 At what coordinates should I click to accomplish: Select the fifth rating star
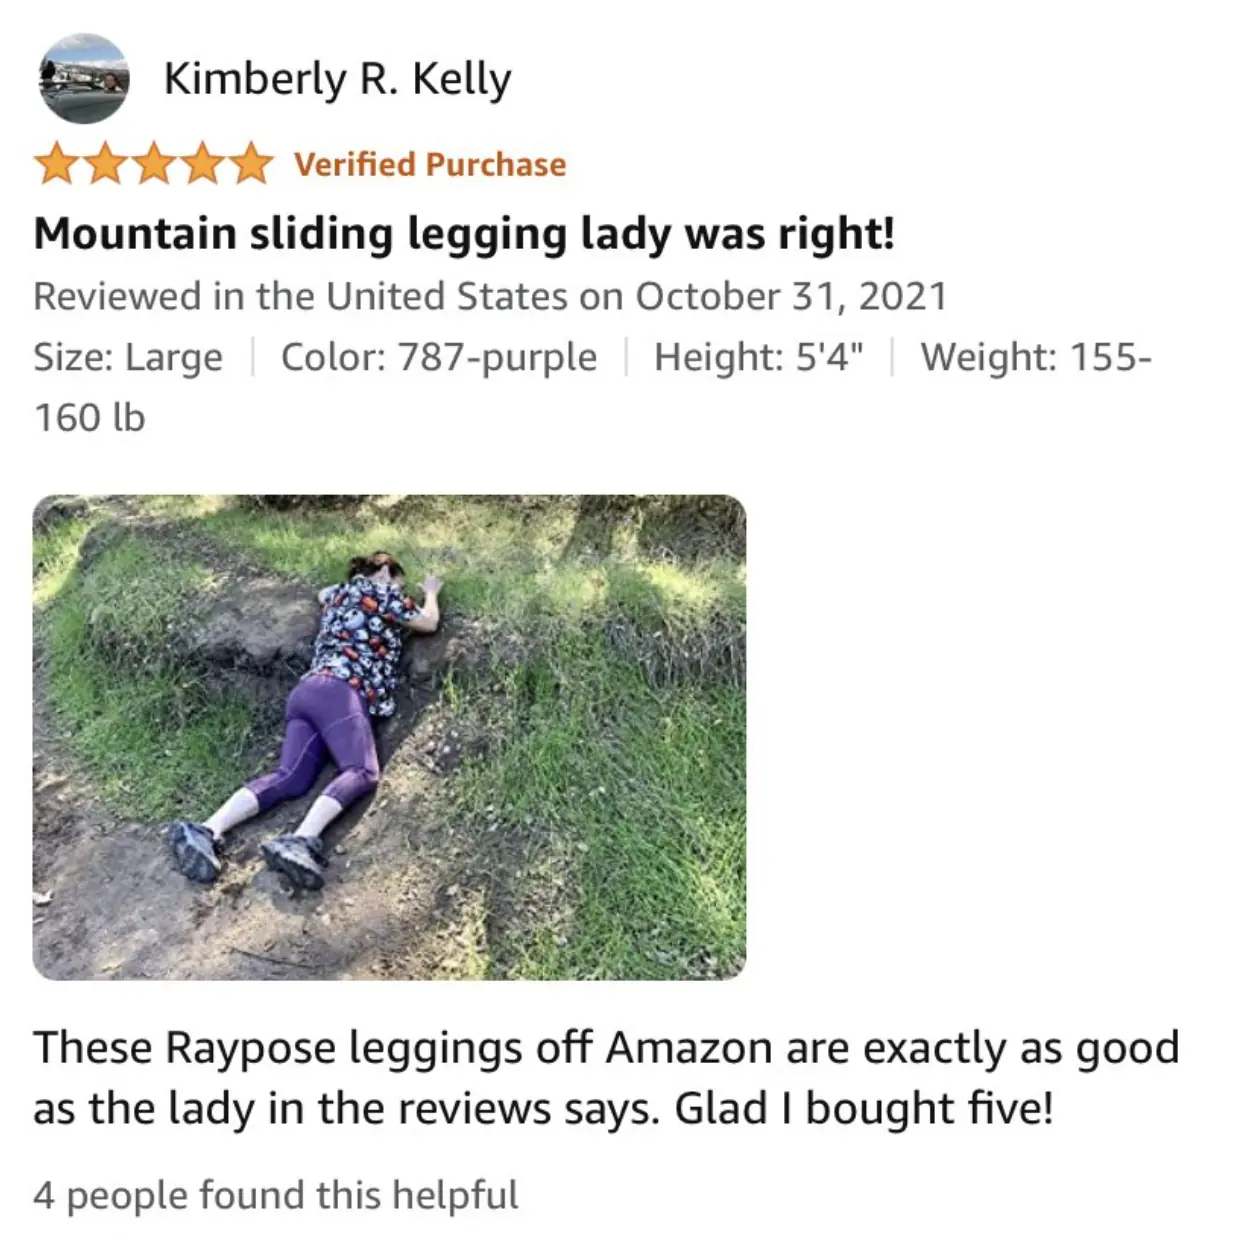(x=250, y=165)
